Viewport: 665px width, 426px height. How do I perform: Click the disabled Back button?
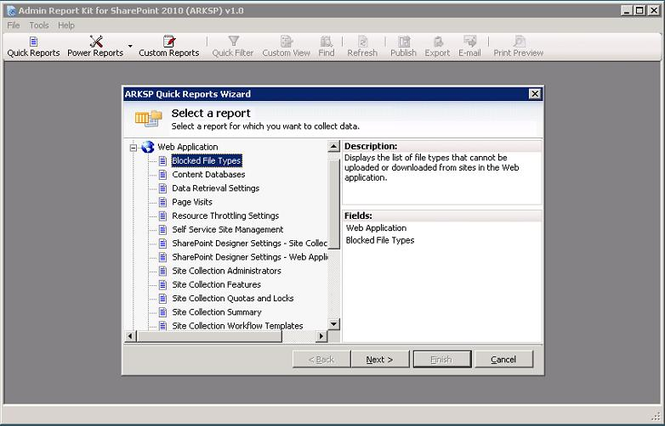[x=321, y=359]
